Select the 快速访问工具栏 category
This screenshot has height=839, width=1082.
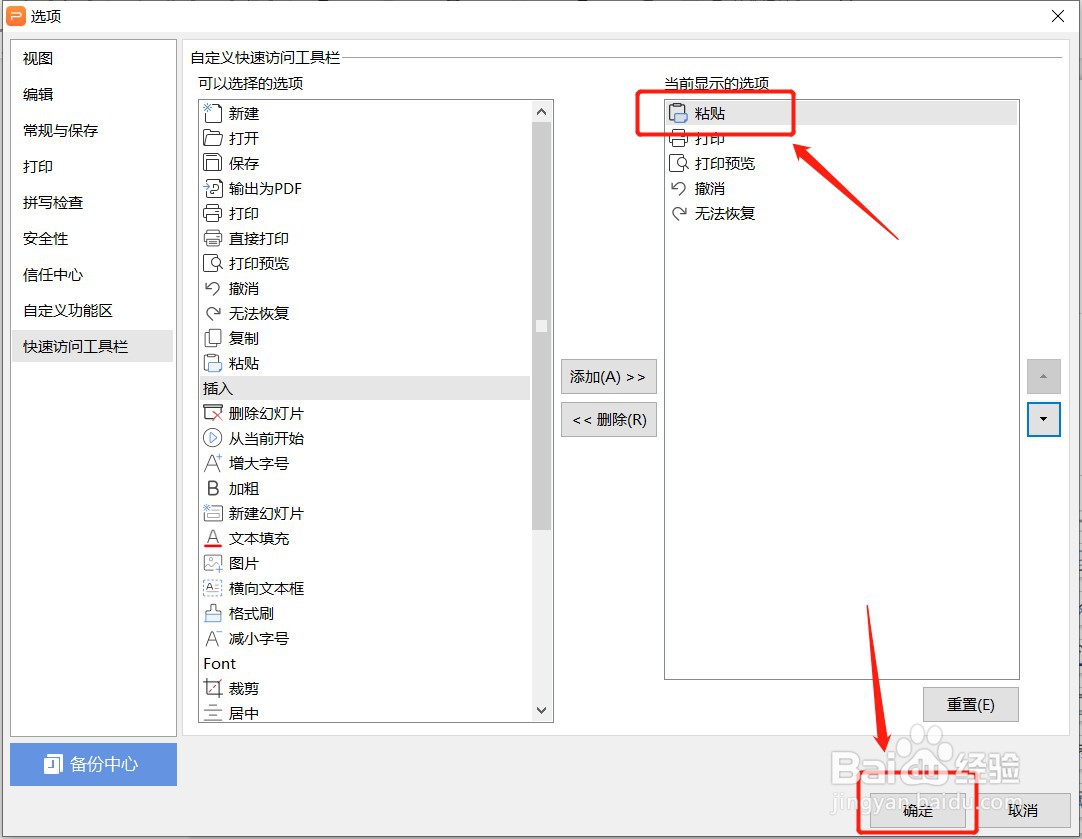coord(92,346)
